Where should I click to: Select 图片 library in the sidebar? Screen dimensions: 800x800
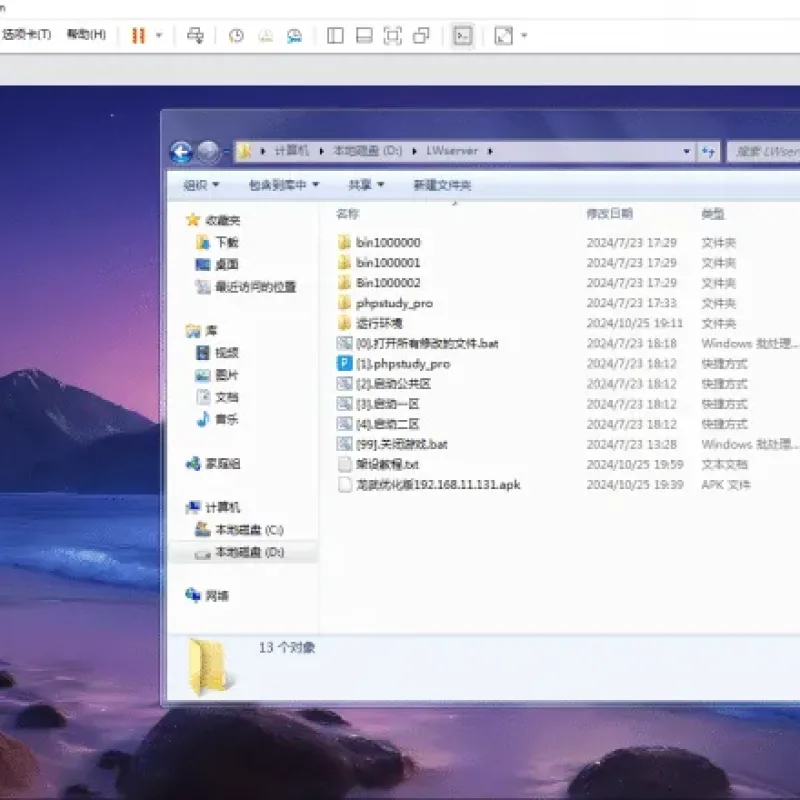pyautogui.click(x=227, y=375)
